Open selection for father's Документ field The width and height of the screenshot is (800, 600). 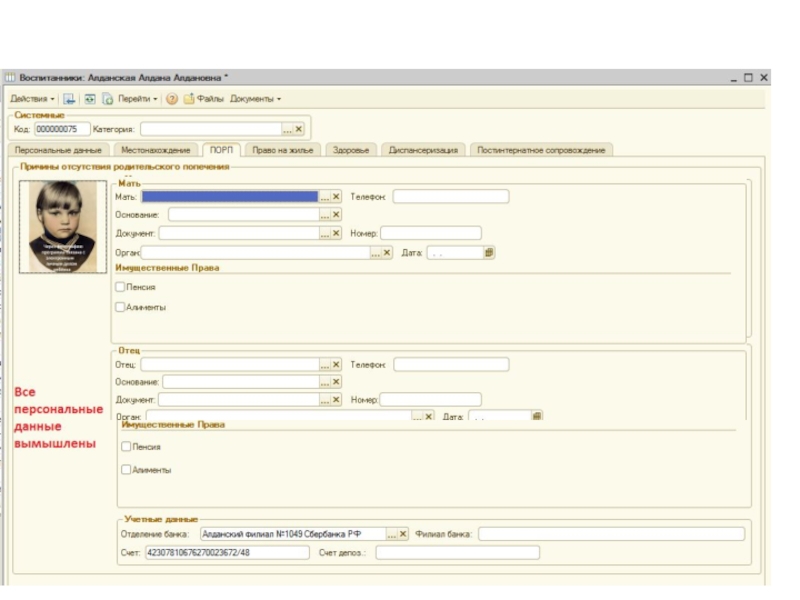pos(324,400)
